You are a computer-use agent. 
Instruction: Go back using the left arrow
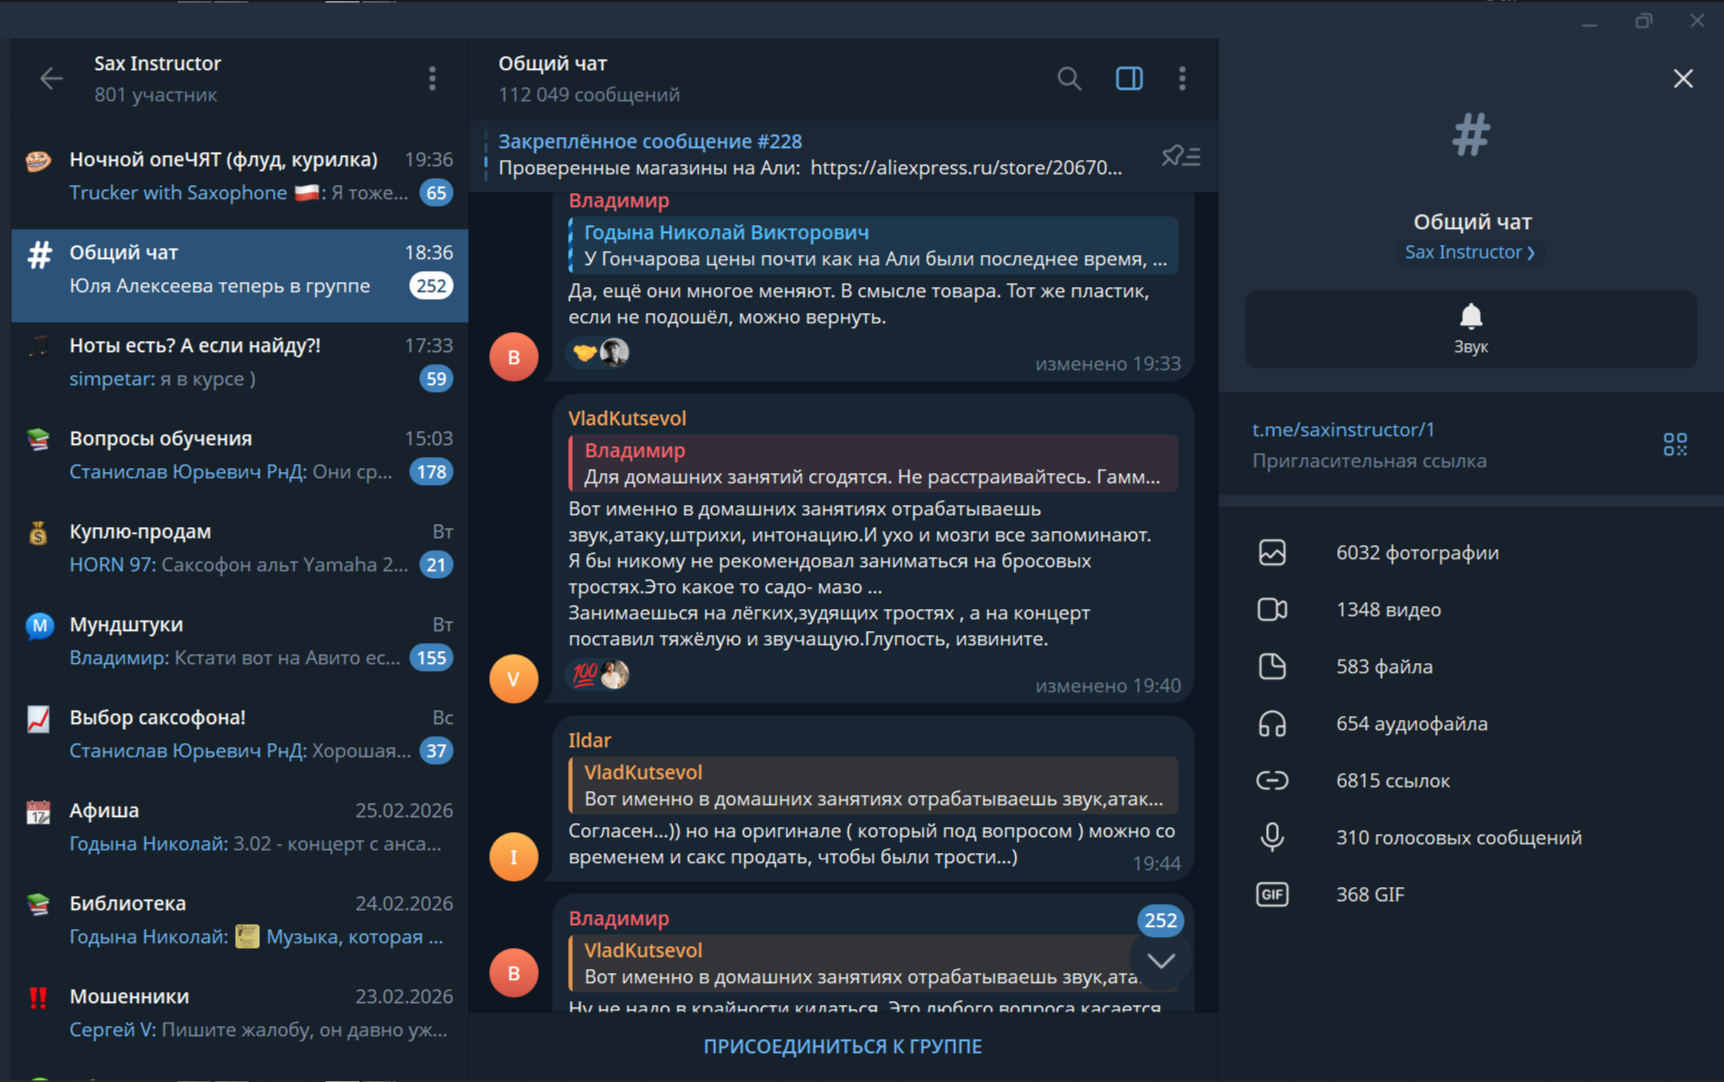click(51, 79)
